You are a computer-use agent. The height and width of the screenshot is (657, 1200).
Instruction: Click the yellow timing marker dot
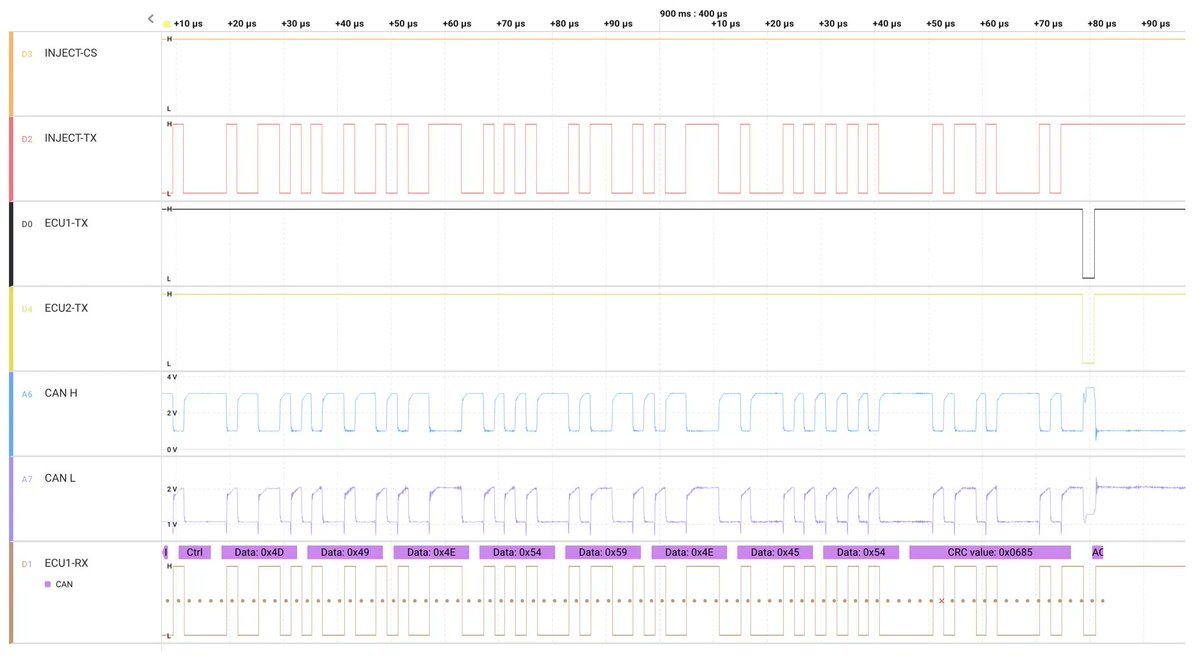167,23
